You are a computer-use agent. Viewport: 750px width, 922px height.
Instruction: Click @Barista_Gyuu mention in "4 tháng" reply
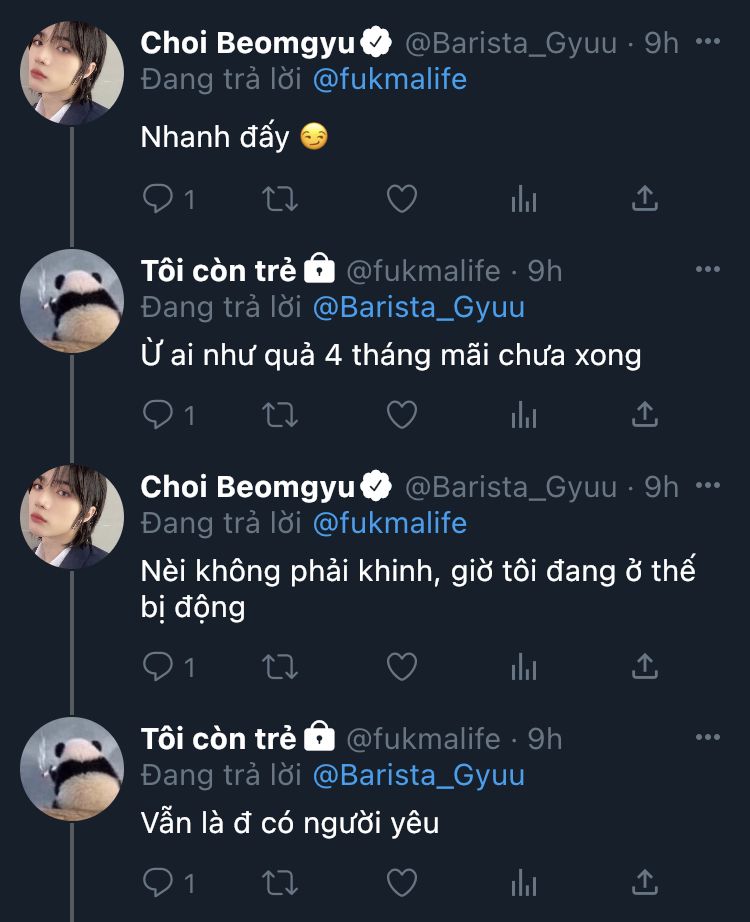[418, 307]
